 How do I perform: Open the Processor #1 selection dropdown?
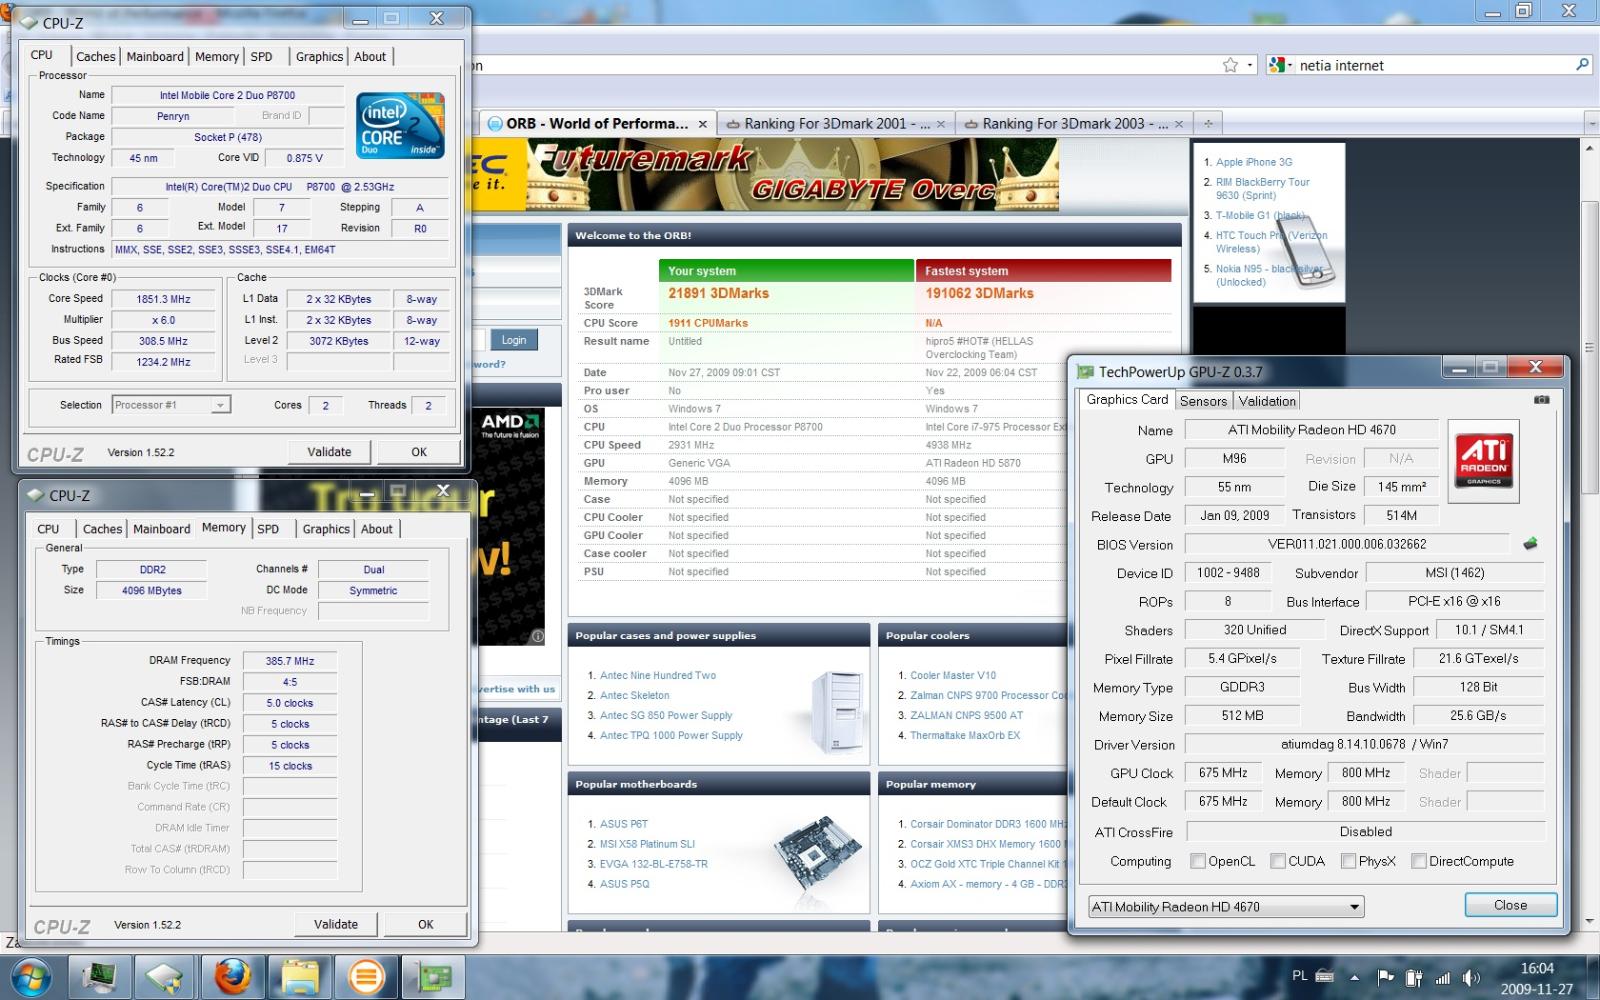[x=171, y=405]
